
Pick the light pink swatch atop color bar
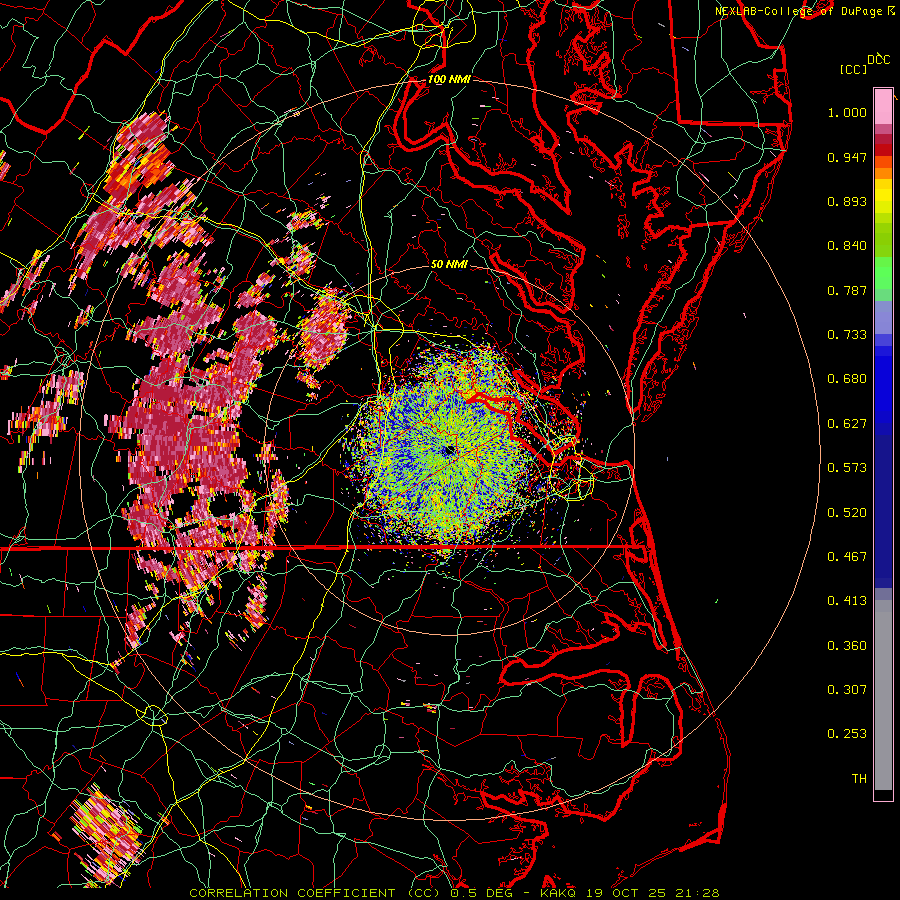(x=883, y=107)
